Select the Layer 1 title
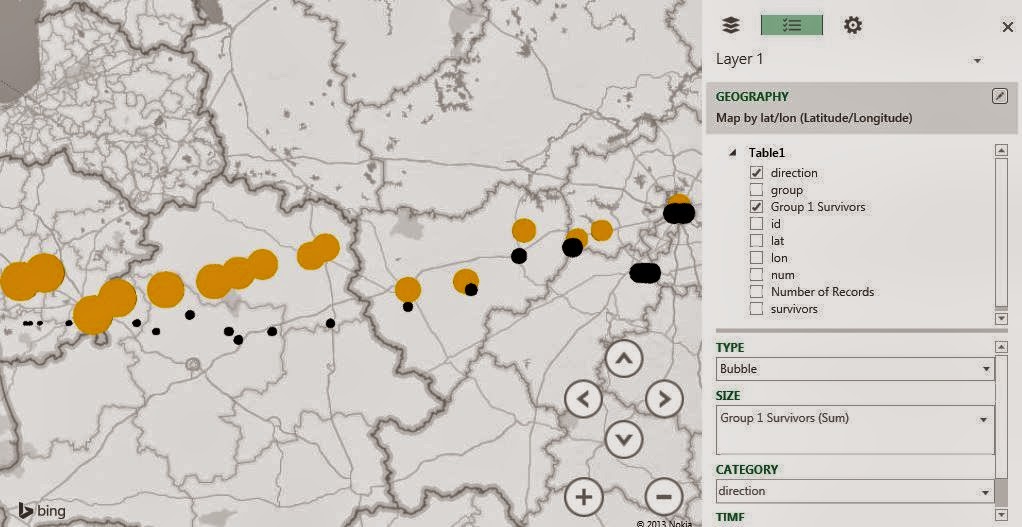The height and width of the screenshot is (527, 1022). [739, 59]
